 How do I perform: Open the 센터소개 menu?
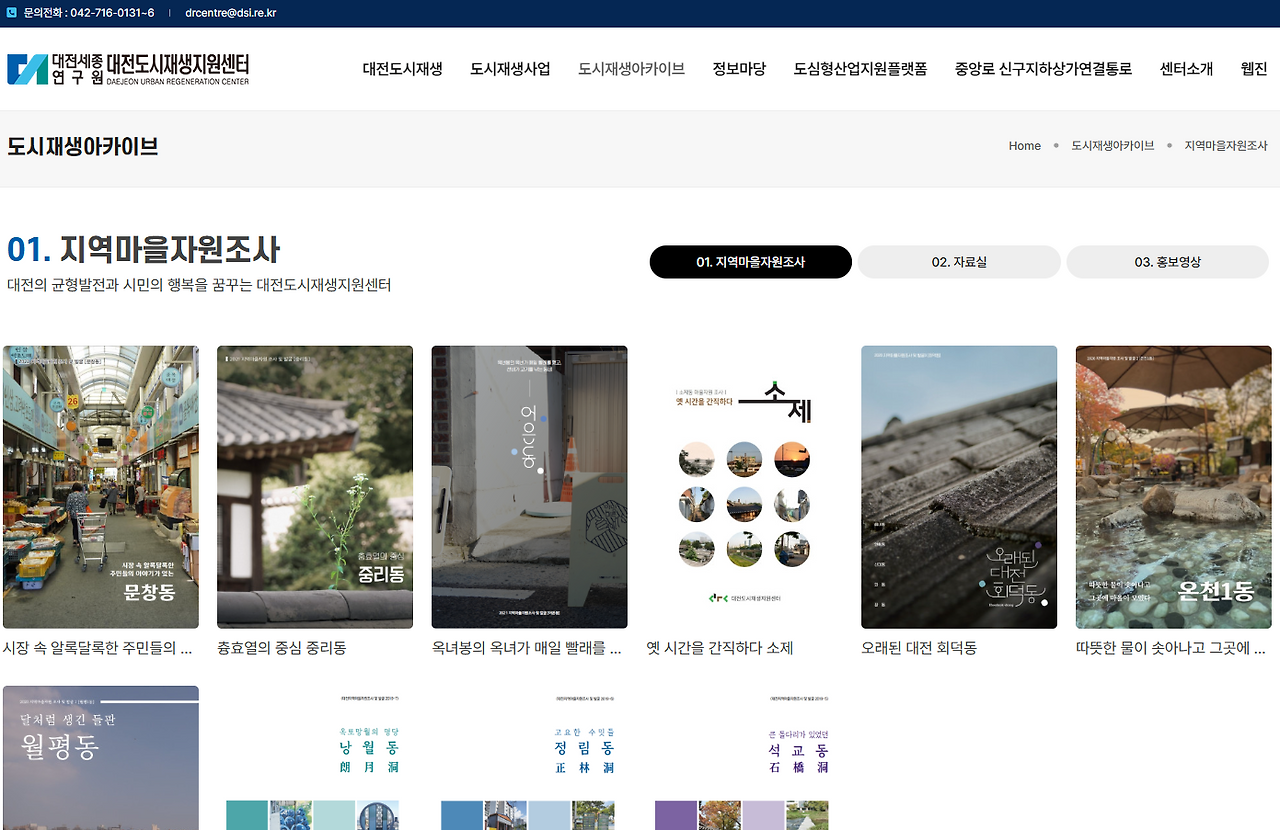1186,69
